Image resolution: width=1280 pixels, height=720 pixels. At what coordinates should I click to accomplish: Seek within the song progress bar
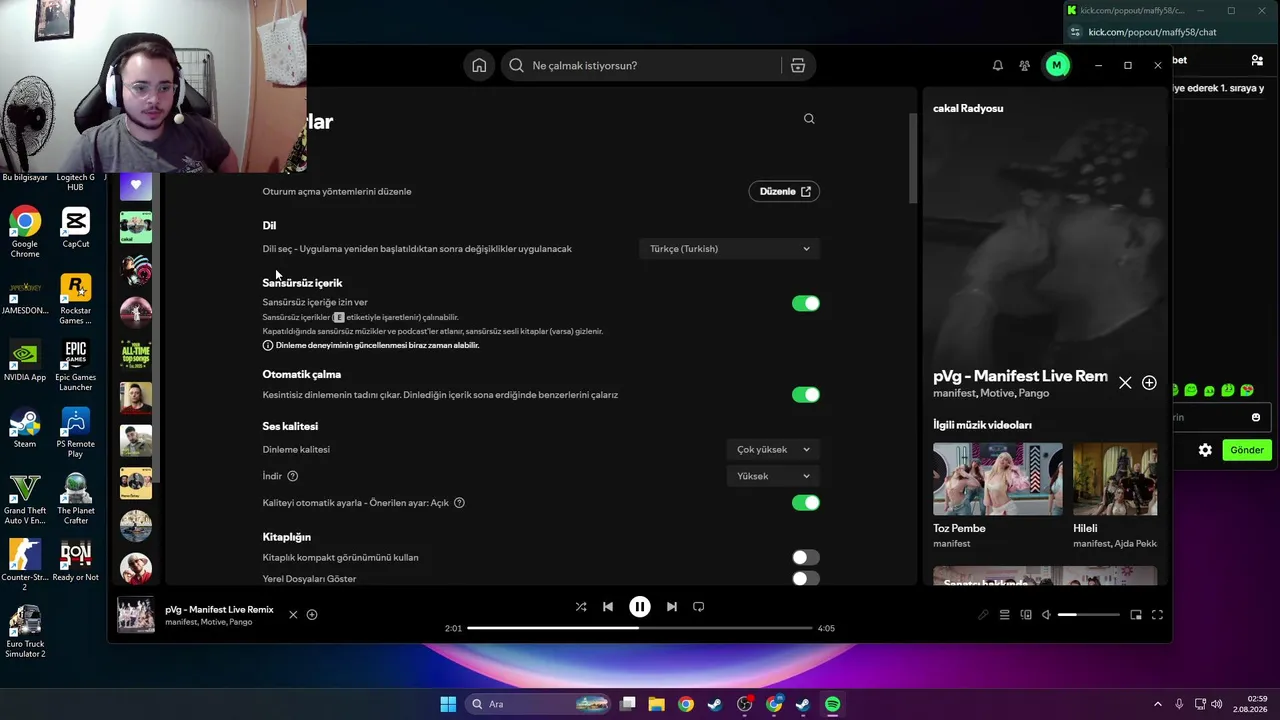tap(640, 628)
